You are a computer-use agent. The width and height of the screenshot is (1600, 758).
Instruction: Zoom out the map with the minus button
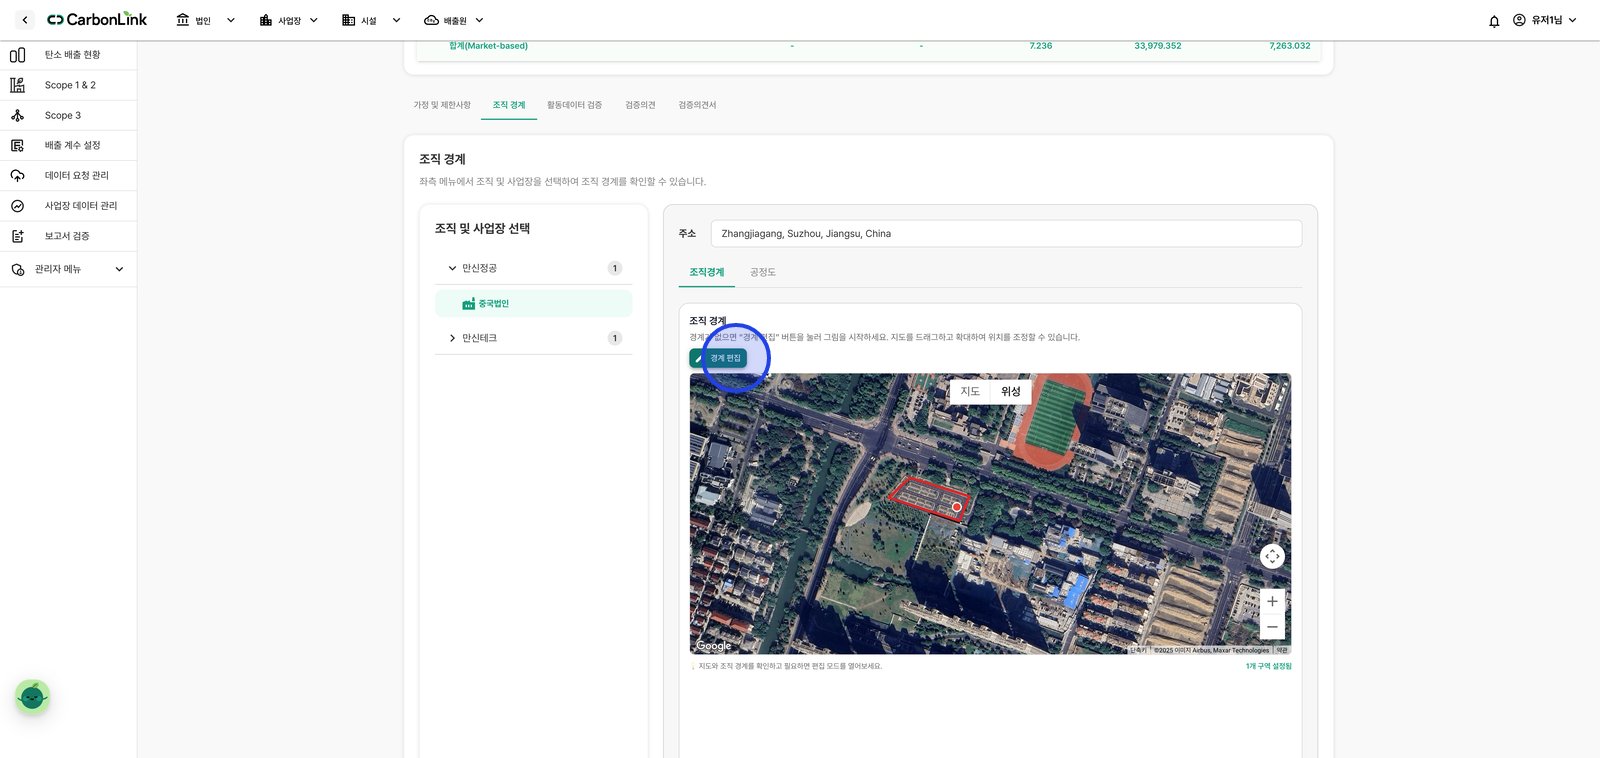click(1272, 627)
